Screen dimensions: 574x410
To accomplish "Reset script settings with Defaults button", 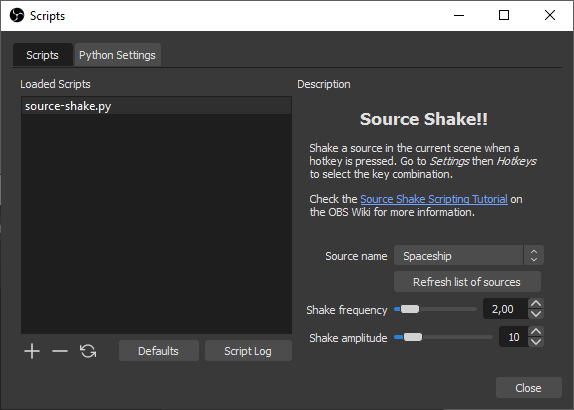I will [x=159, y=351].
